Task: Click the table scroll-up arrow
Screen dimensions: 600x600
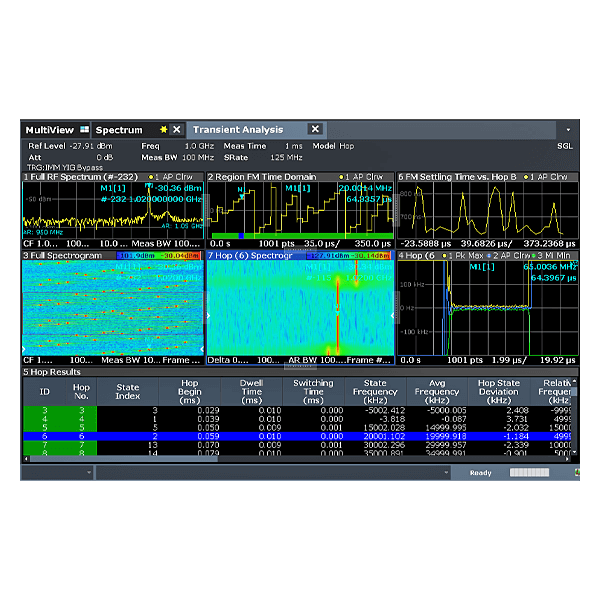Action: pyautogui.click(x=574, y=382)
